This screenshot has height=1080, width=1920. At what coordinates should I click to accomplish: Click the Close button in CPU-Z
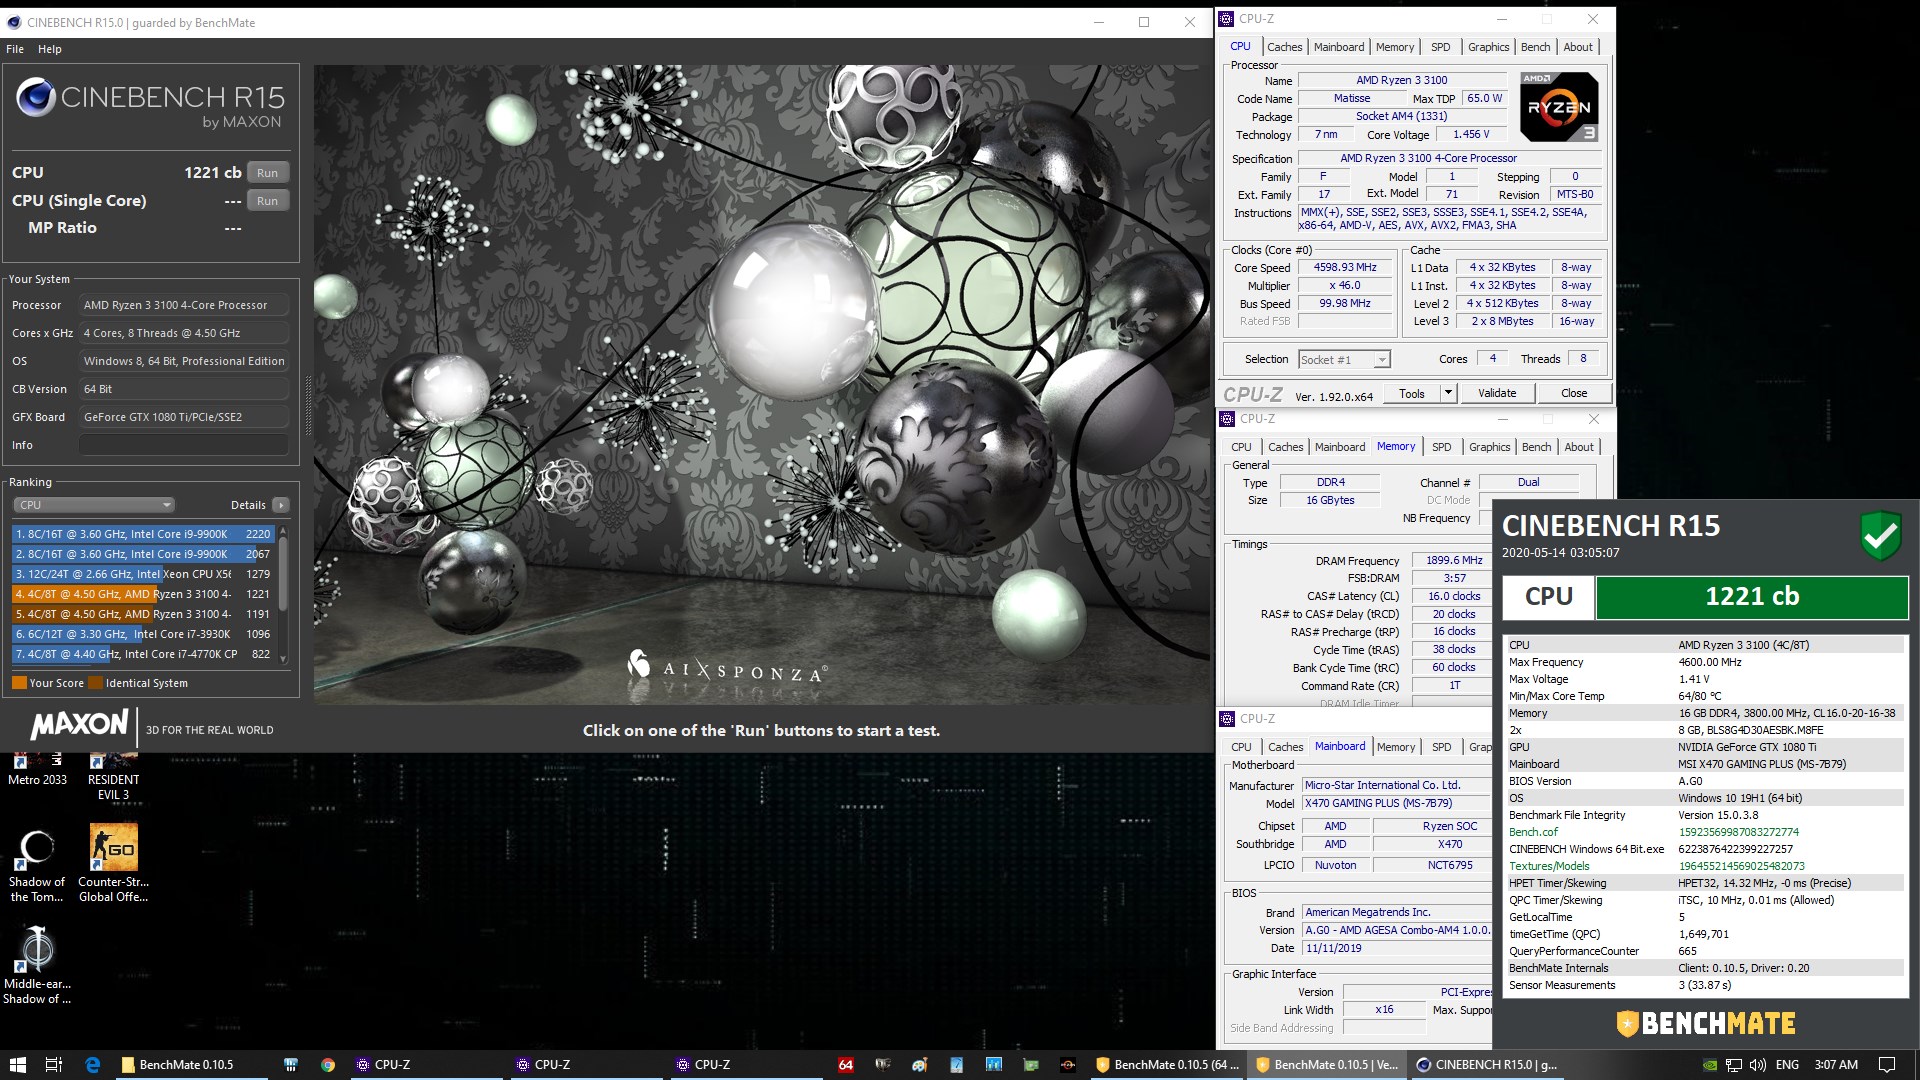coord(1574,393)
